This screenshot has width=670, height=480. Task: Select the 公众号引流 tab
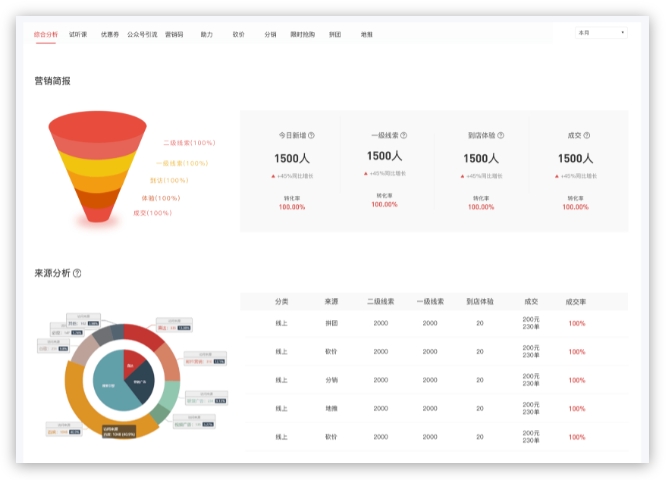click(x=142, y=34)
